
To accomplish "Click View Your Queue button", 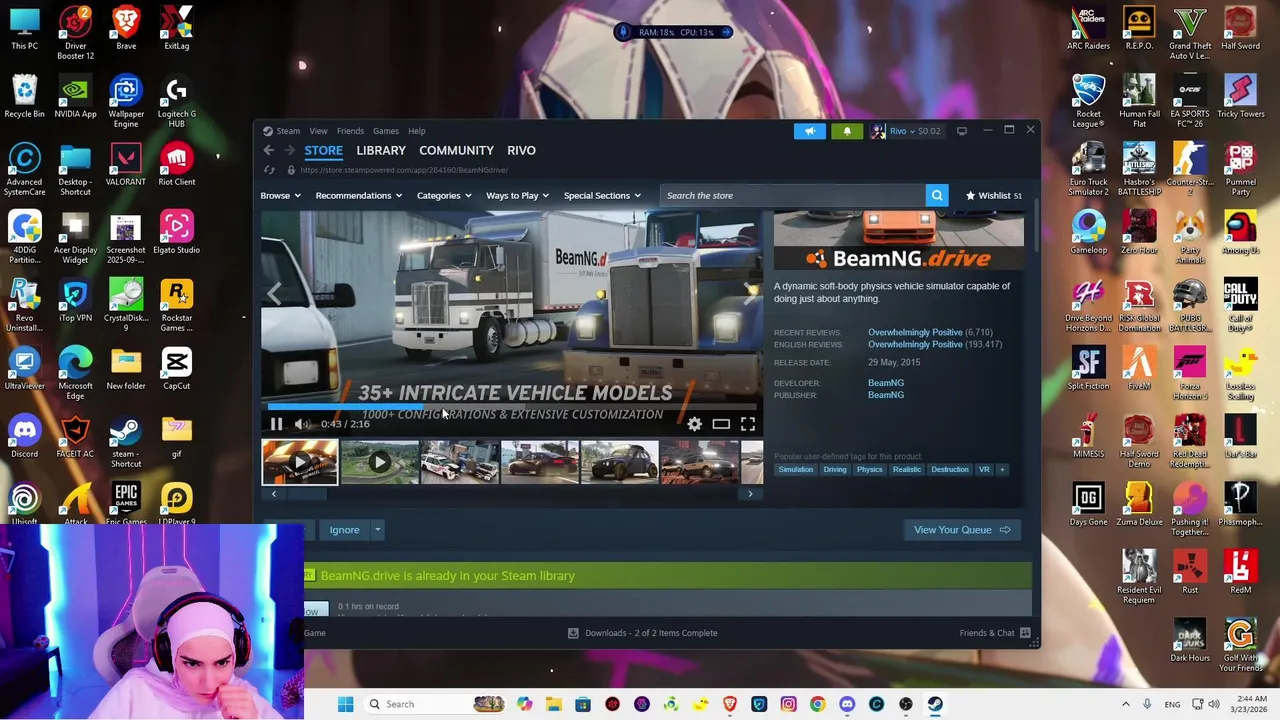I will pos(962,530).
